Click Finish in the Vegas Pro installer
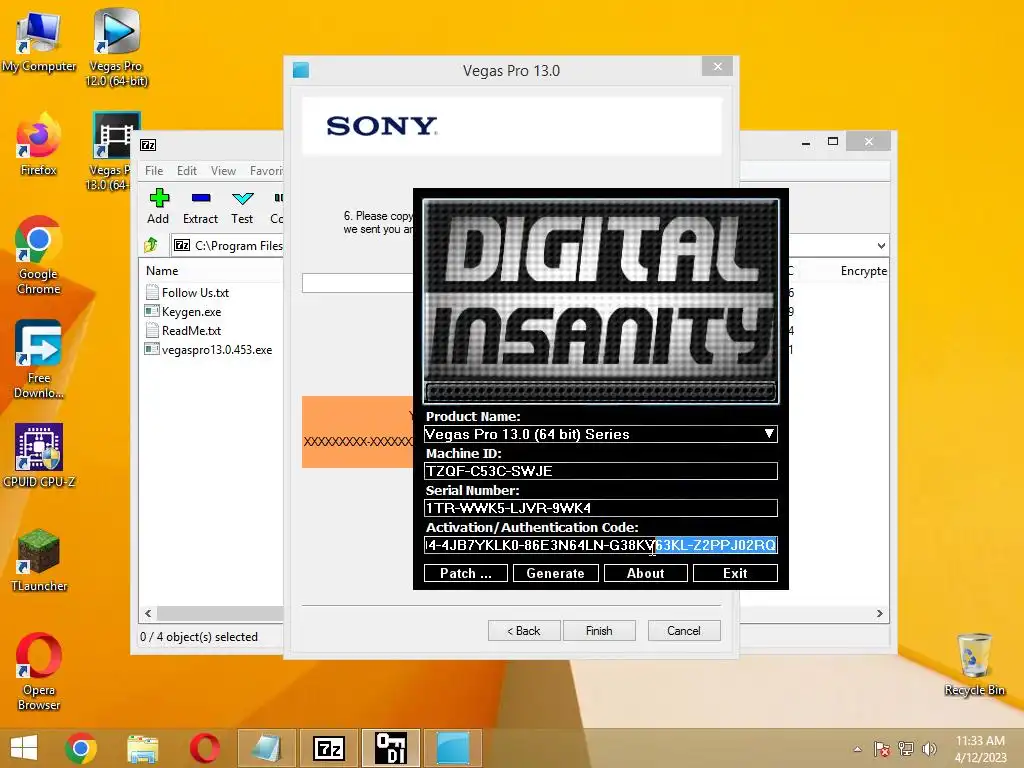The width and height of the screenshot is (1024, 768). [599, 631]
